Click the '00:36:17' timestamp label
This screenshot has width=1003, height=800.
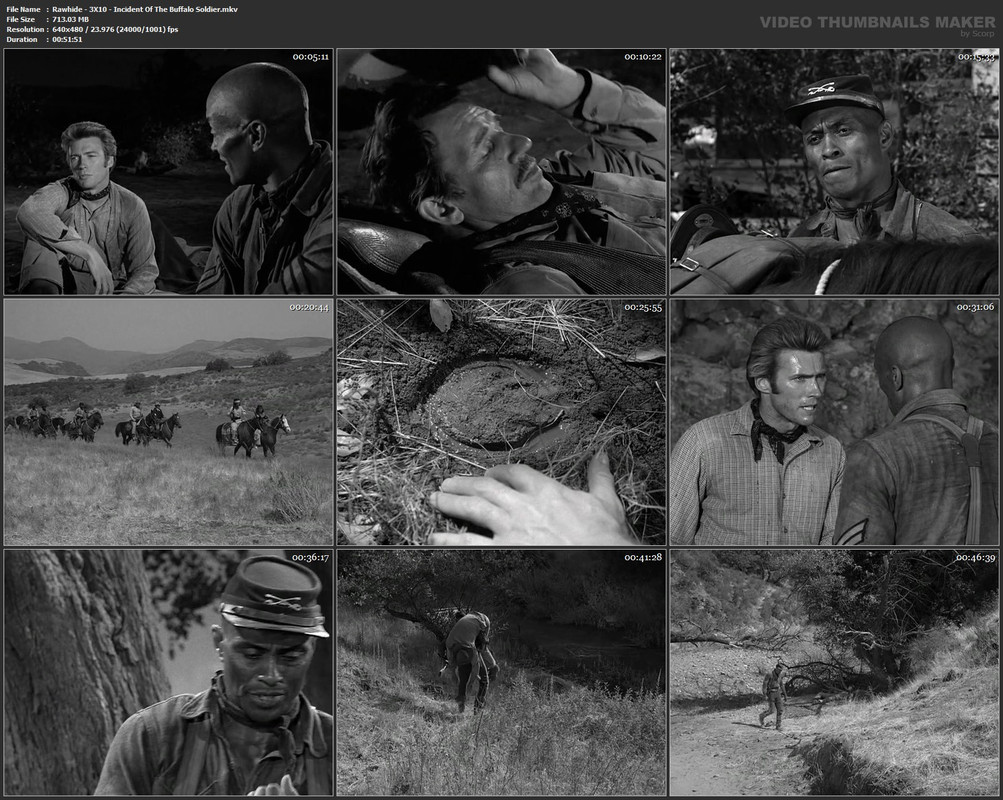tap(311, 558)
